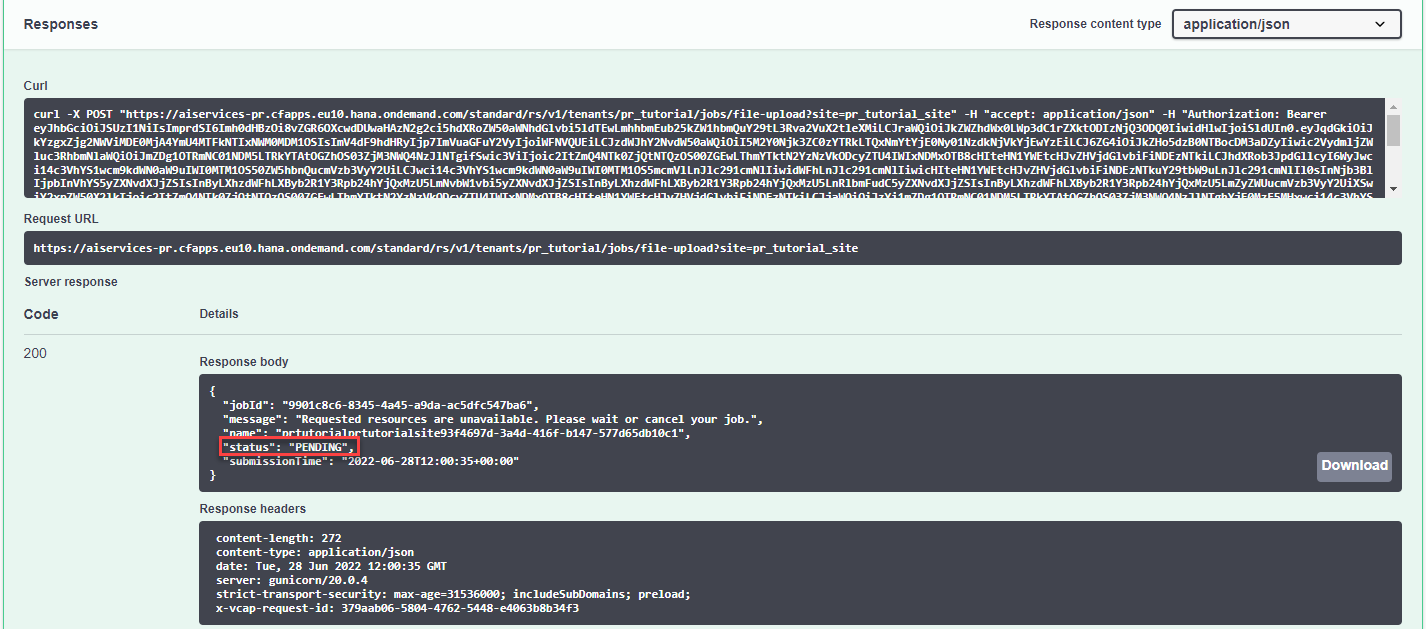Click the Details column header
The width and height of the screenshot is (1426, 629).
(x=219, y=314)
